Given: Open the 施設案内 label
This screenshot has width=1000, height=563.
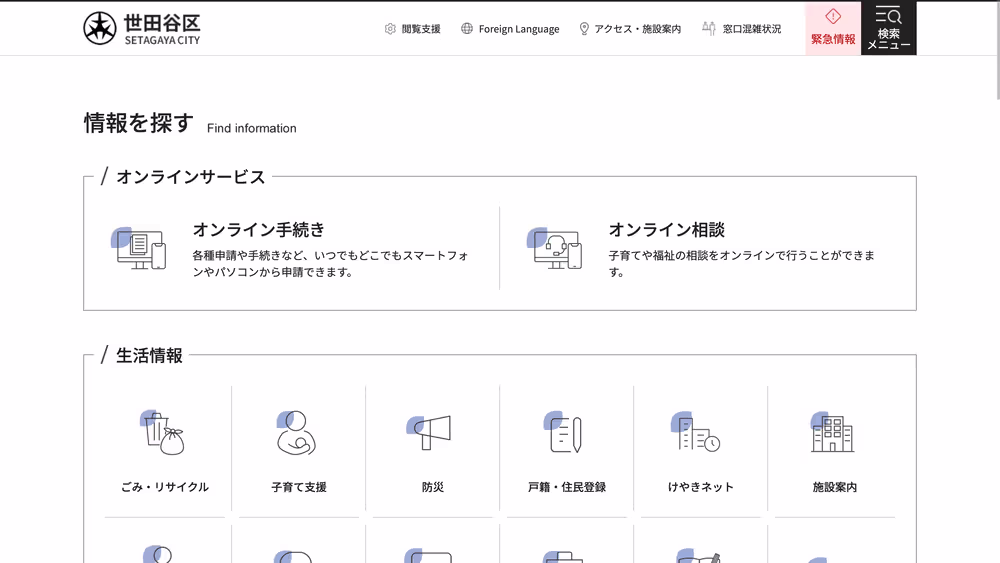Looking at the screenshot, I should pos(834,487).
